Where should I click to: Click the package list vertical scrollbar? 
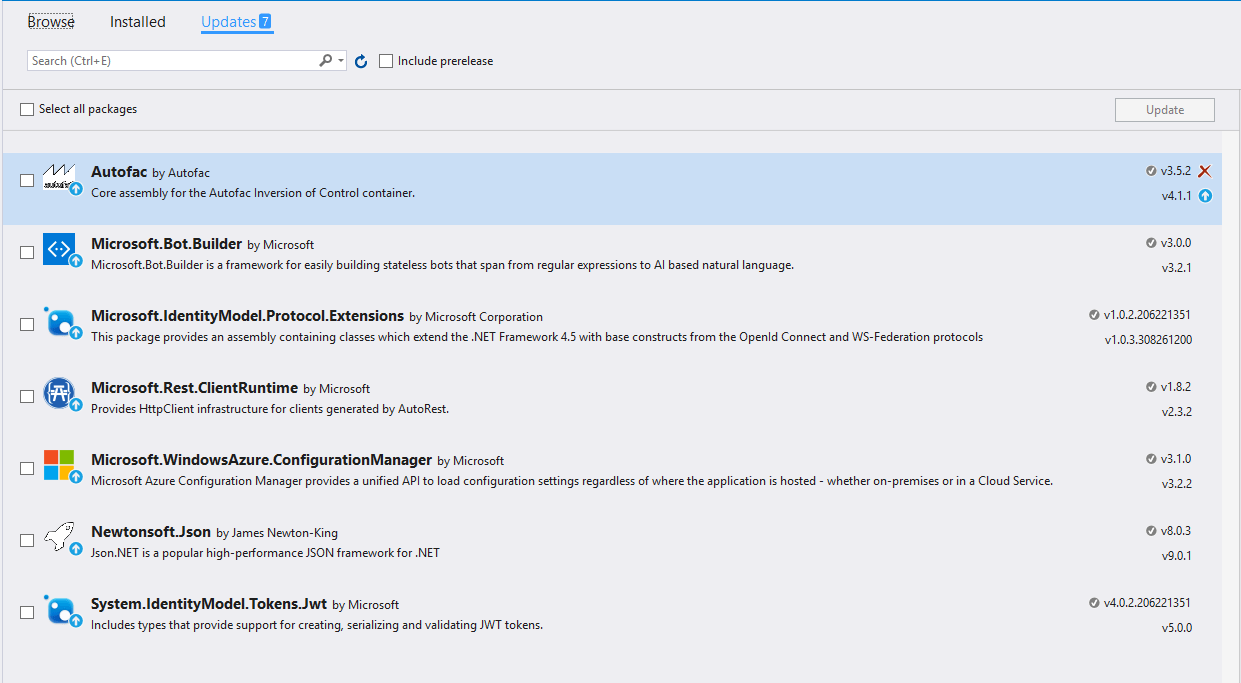point(1231,400)
